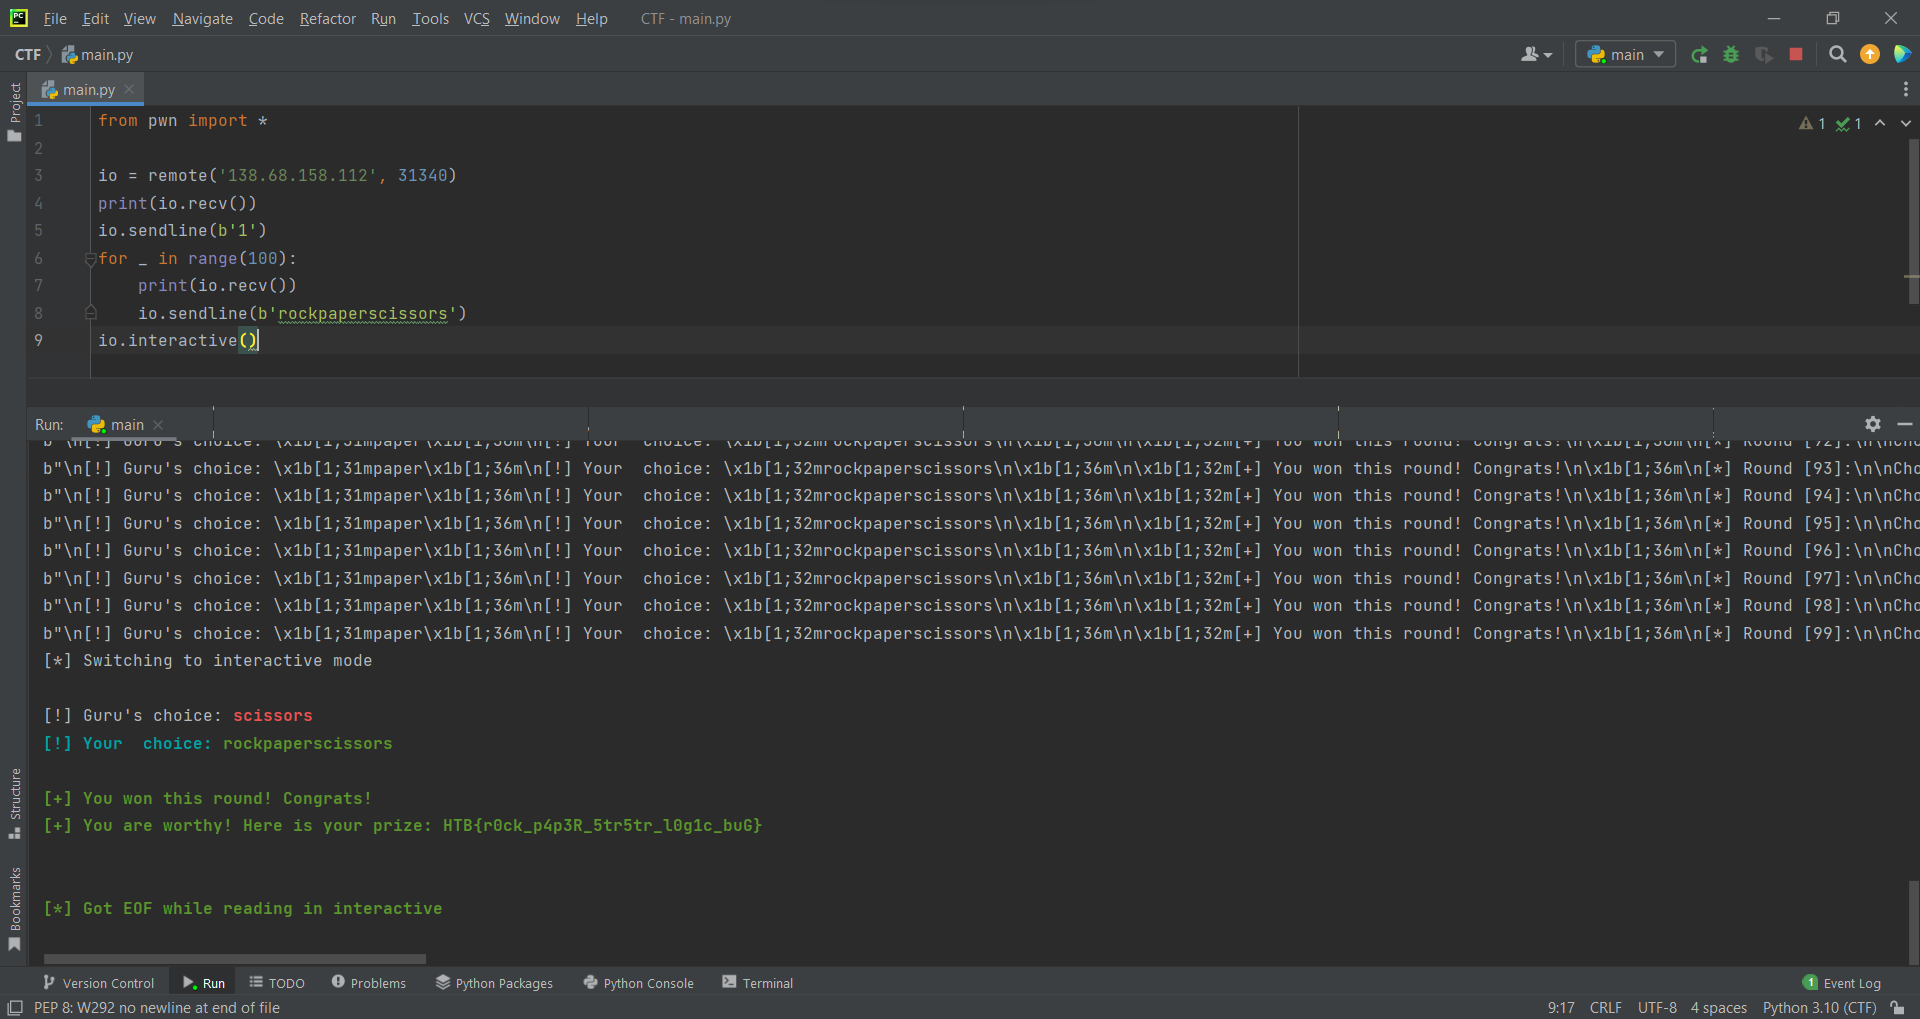Collapse the for loop using the gutter arrow
Viewport: 1920px width, 1019px height.
point(90,258)
